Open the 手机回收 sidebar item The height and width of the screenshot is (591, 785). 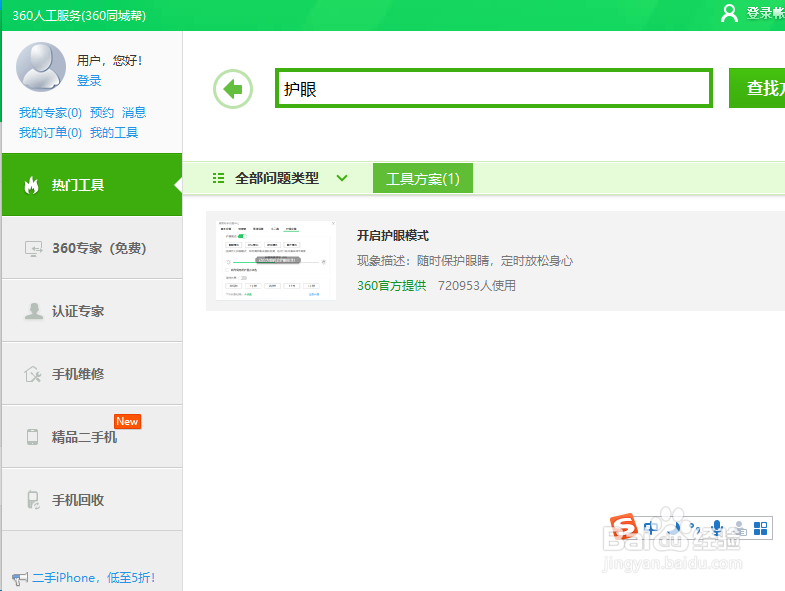[92, 500]
